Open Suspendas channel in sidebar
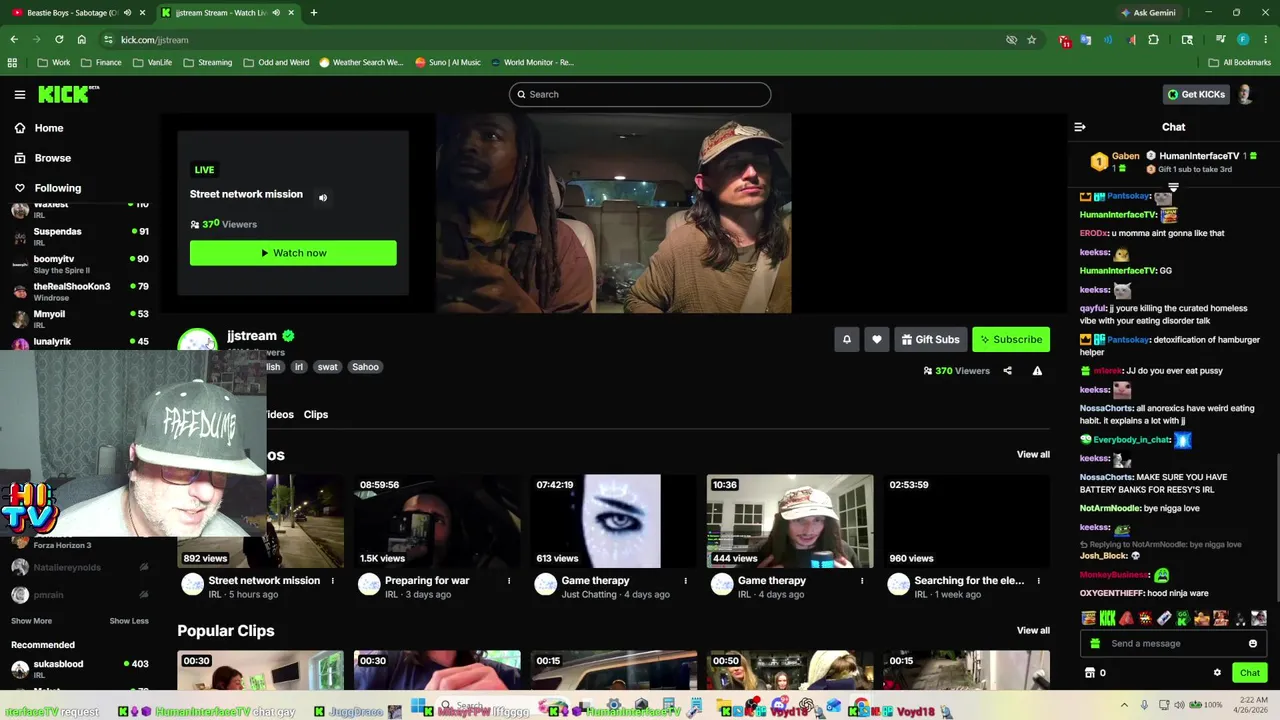The width and height of the screenshot is (1280, 720). (x=80, y=236)
